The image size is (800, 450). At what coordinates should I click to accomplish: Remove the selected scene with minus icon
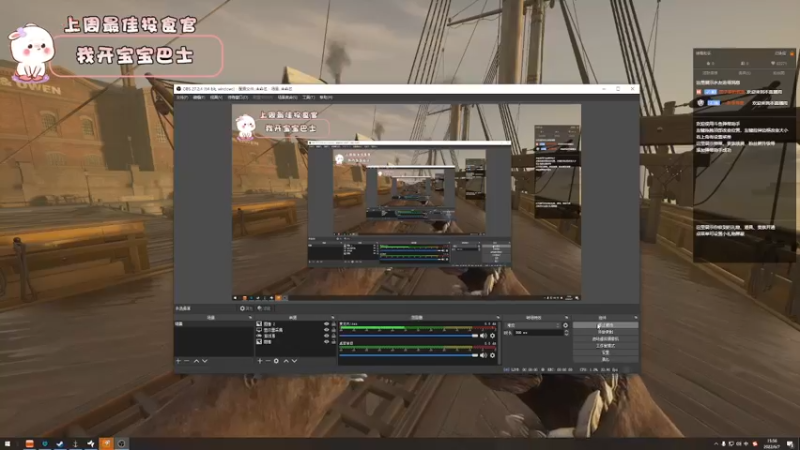click(187, 361)
